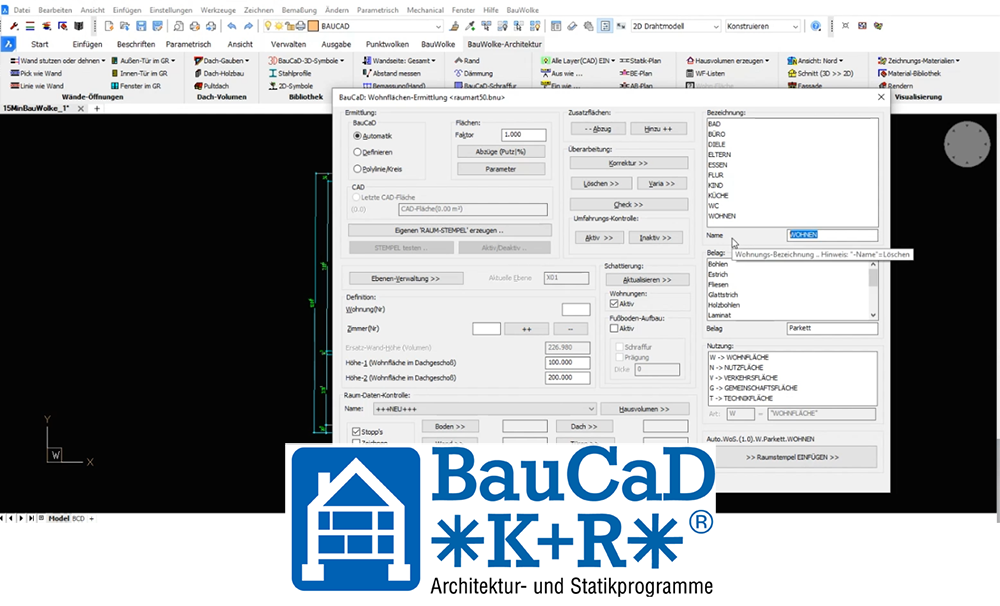
Task: Click BE-Plan tool
Action: [x=636, y=73]
